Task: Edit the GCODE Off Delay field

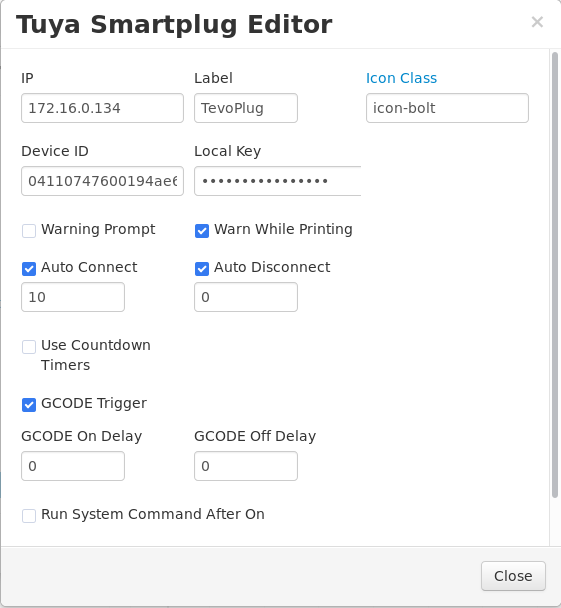Action: point(246,466)
